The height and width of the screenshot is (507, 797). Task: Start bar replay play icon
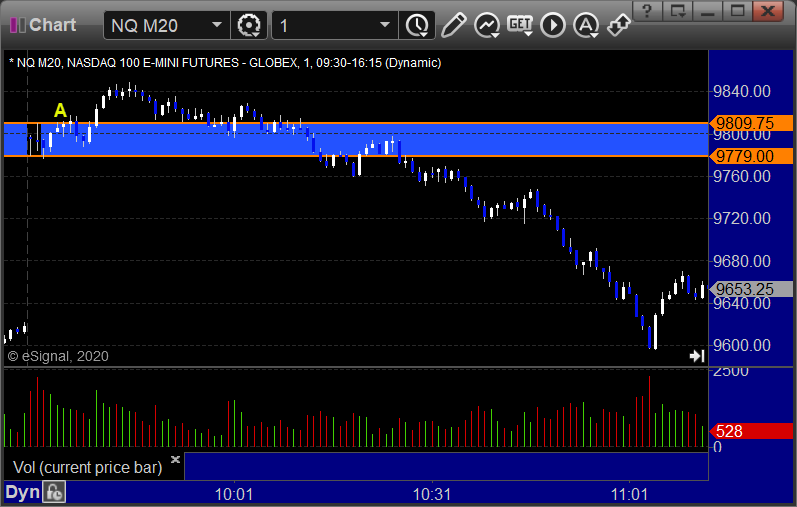click(x=553, y=25)
